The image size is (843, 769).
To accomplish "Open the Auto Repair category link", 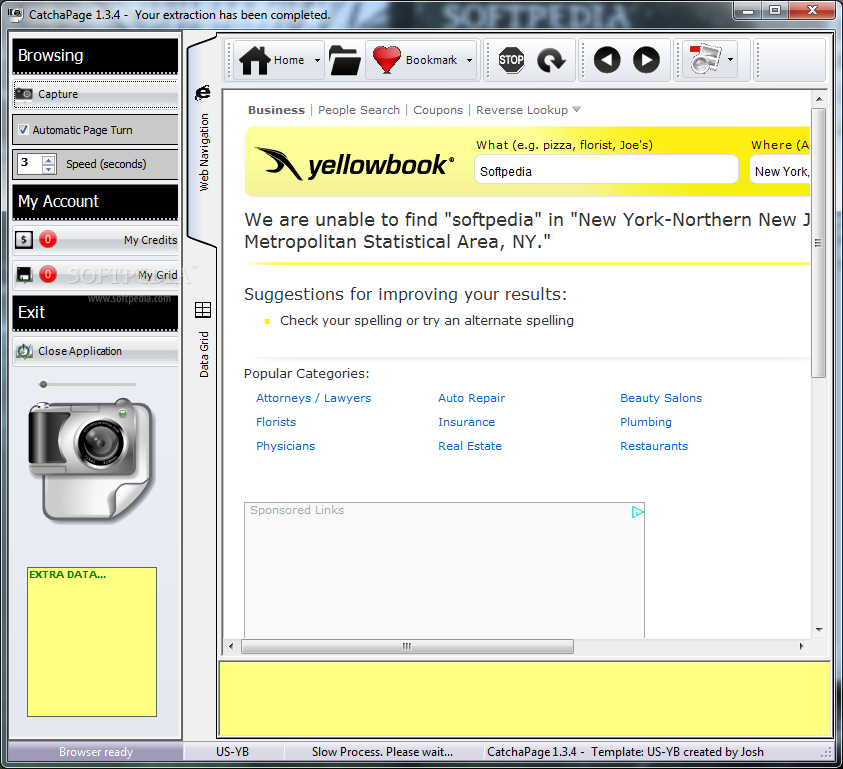I will coord(471,398).
